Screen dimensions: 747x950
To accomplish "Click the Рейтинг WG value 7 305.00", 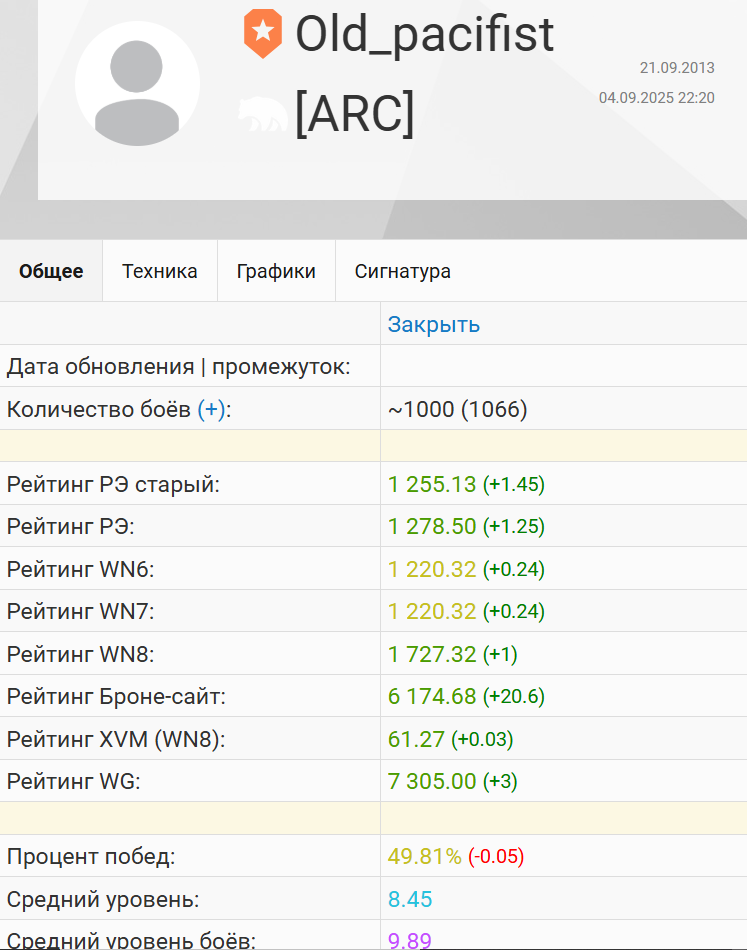I will click(432, 781).
